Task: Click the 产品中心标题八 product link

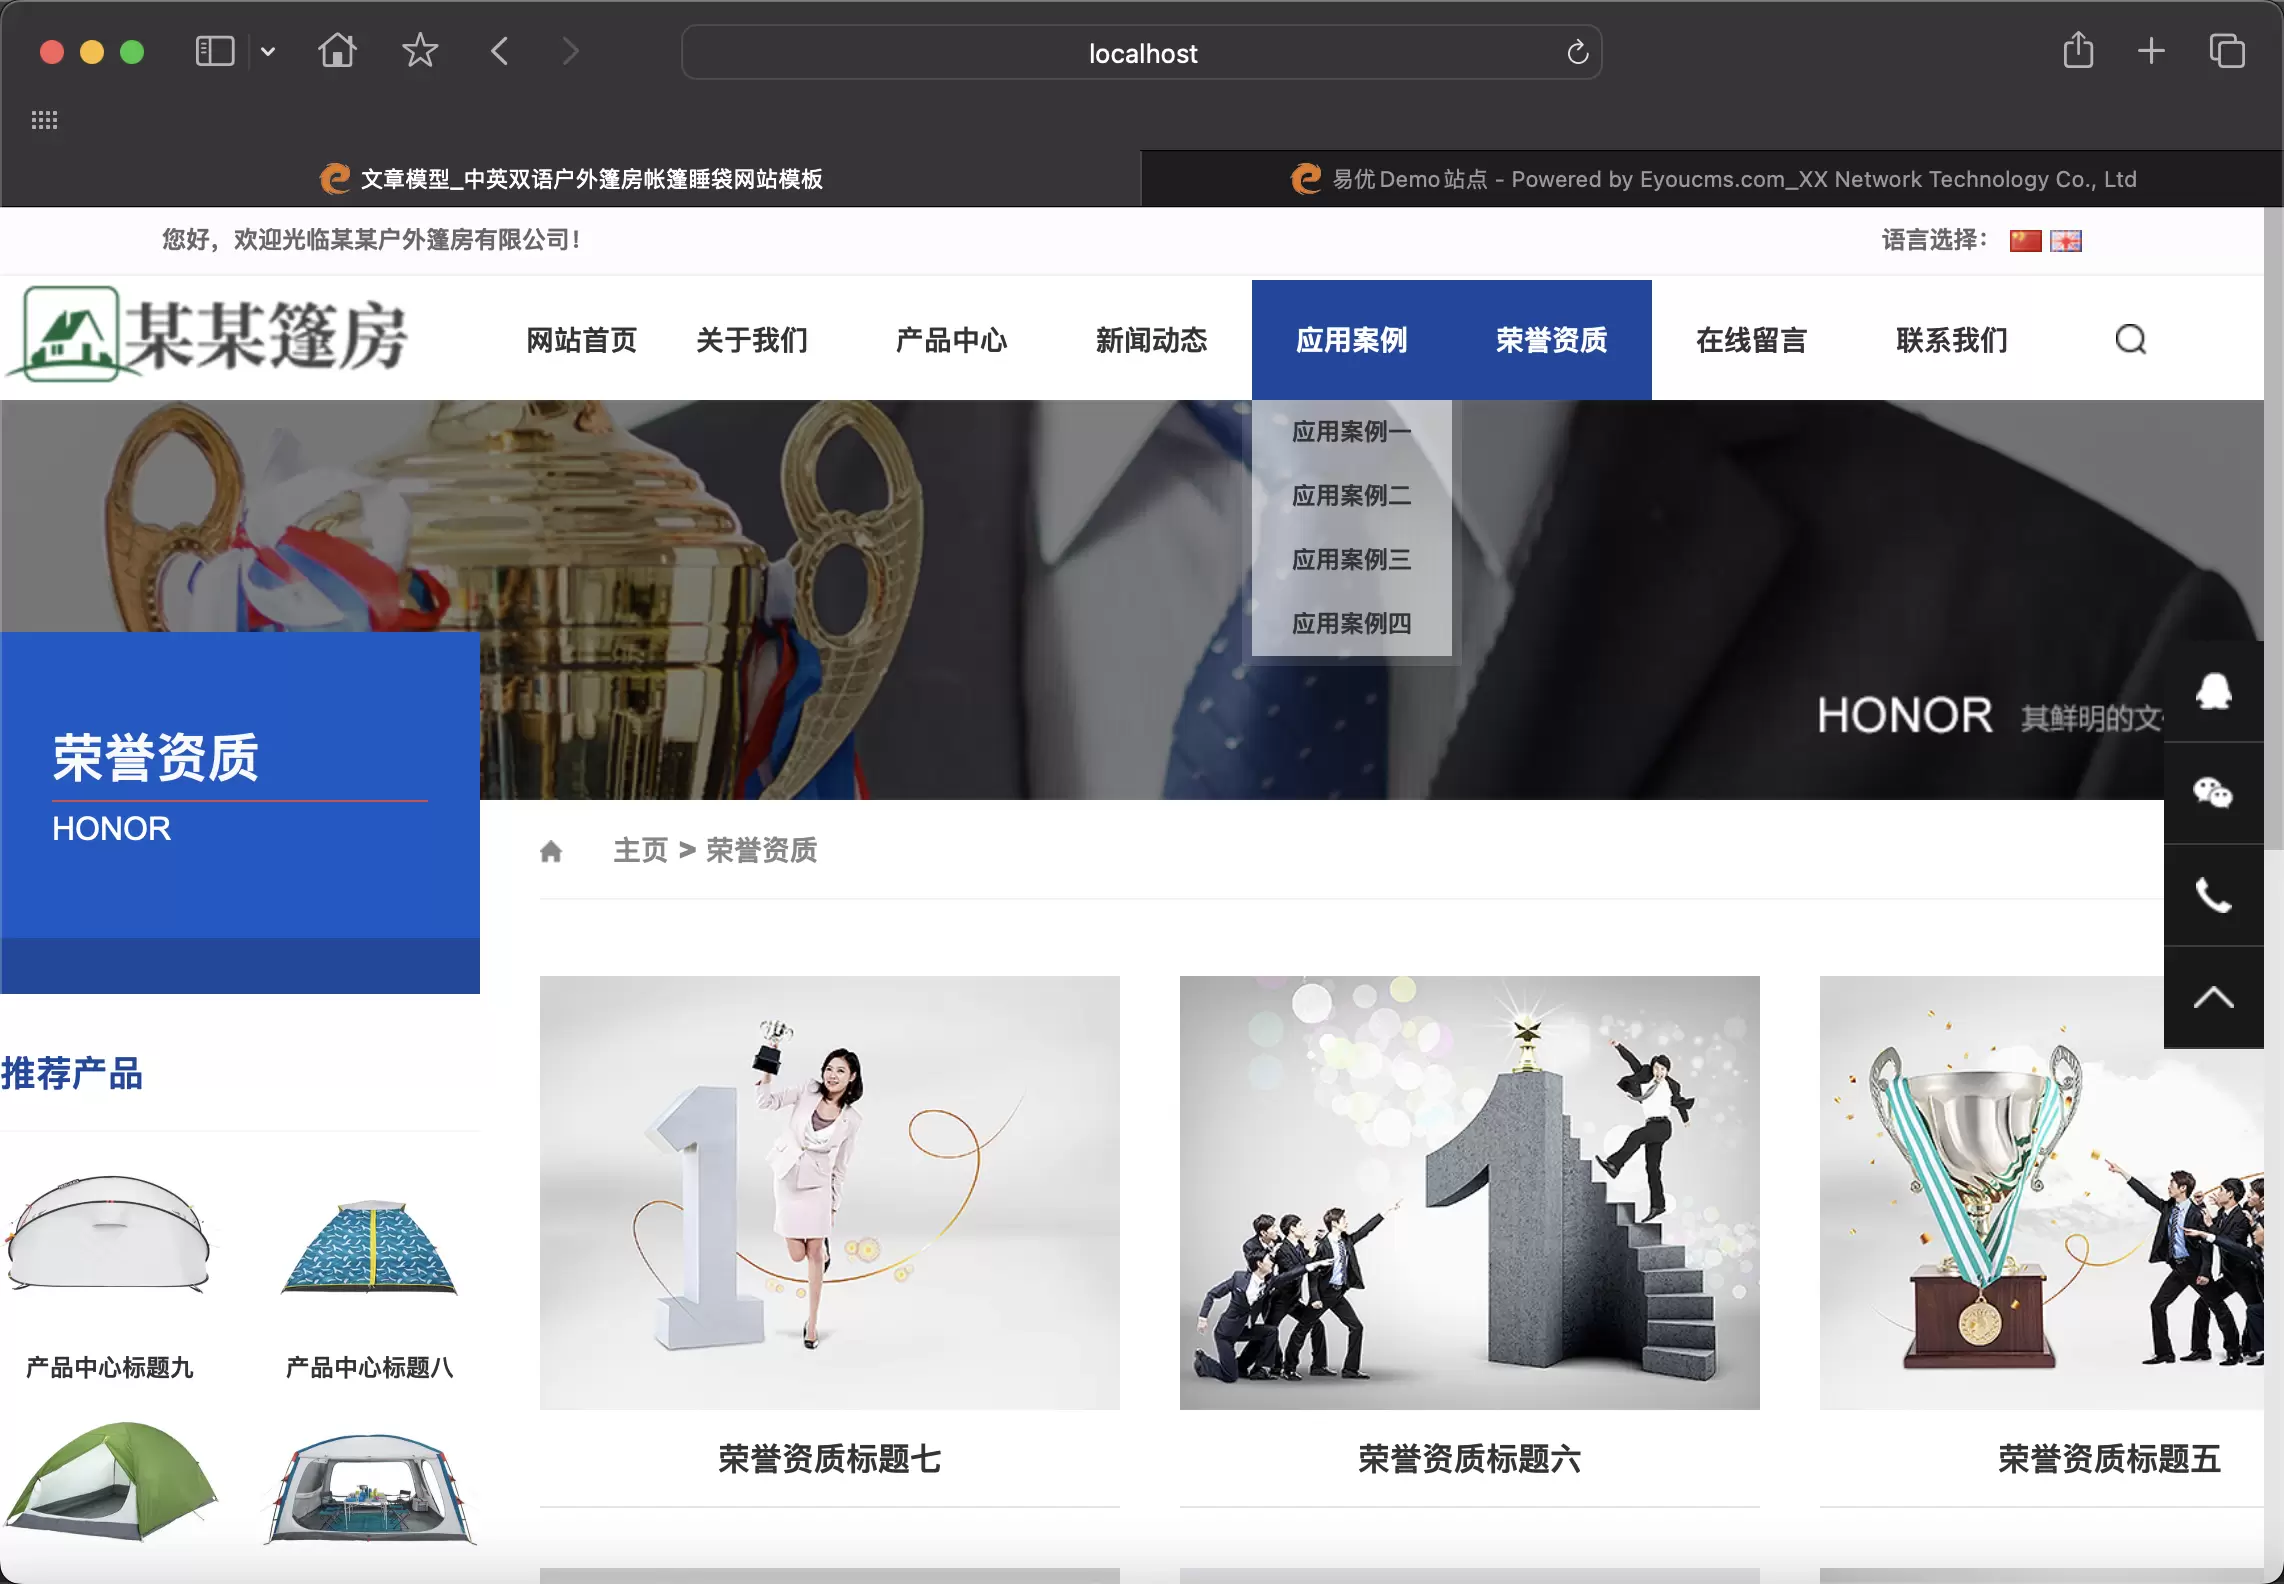Action: click(x=370, y=1367)
